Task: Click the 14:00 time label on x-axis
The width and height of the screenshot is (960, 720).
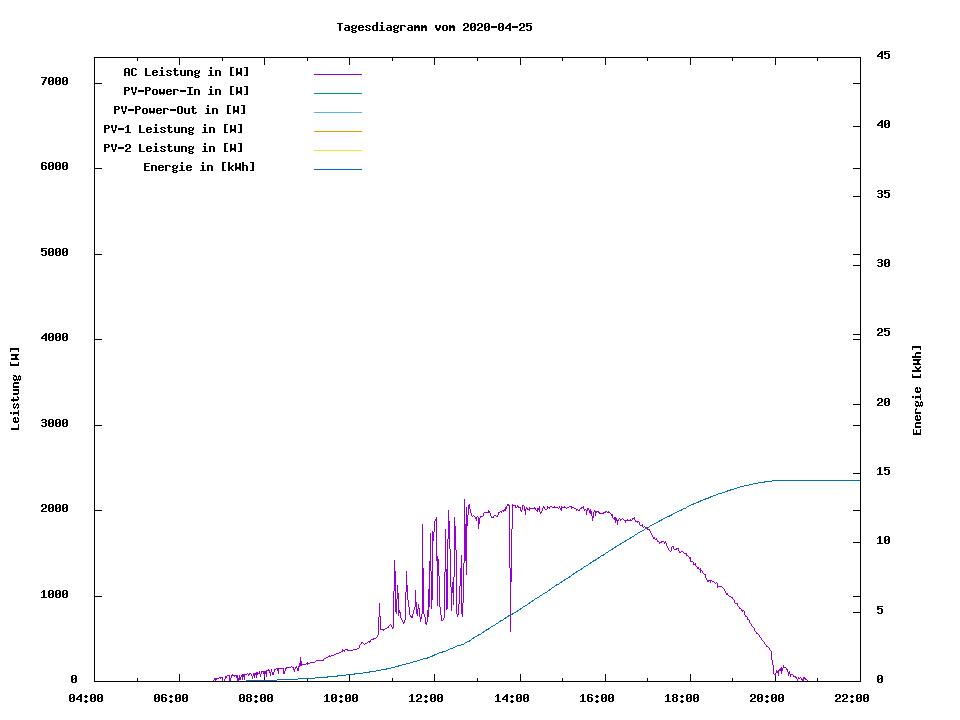Action: 512,698
